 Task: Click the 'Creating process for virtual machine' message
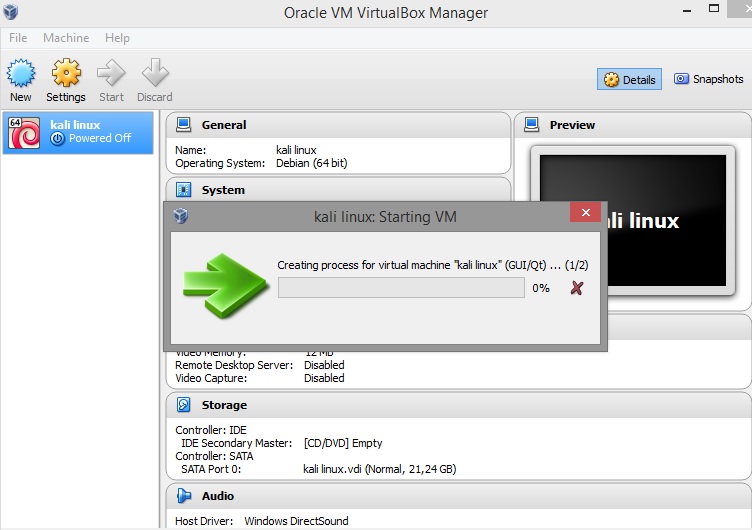coord(433,265)
